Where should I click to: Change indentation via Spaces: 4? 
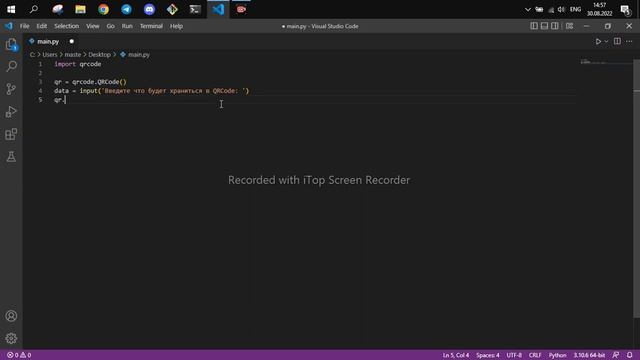[488, 355]
